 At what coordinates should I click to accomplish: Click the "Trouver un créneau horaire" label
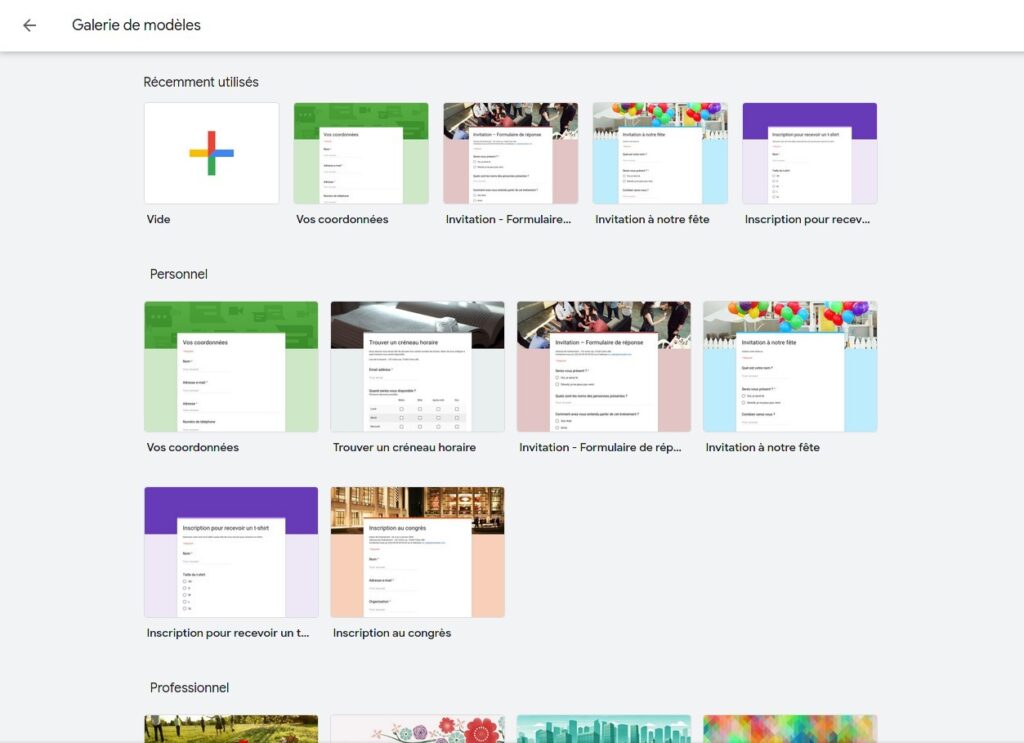click(404, 447)
